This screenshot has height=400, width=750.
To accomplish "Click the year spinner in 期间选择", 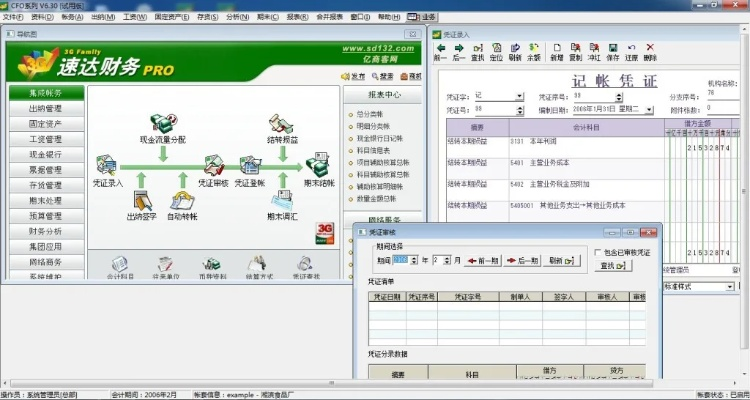I will (x=415, y=260).
